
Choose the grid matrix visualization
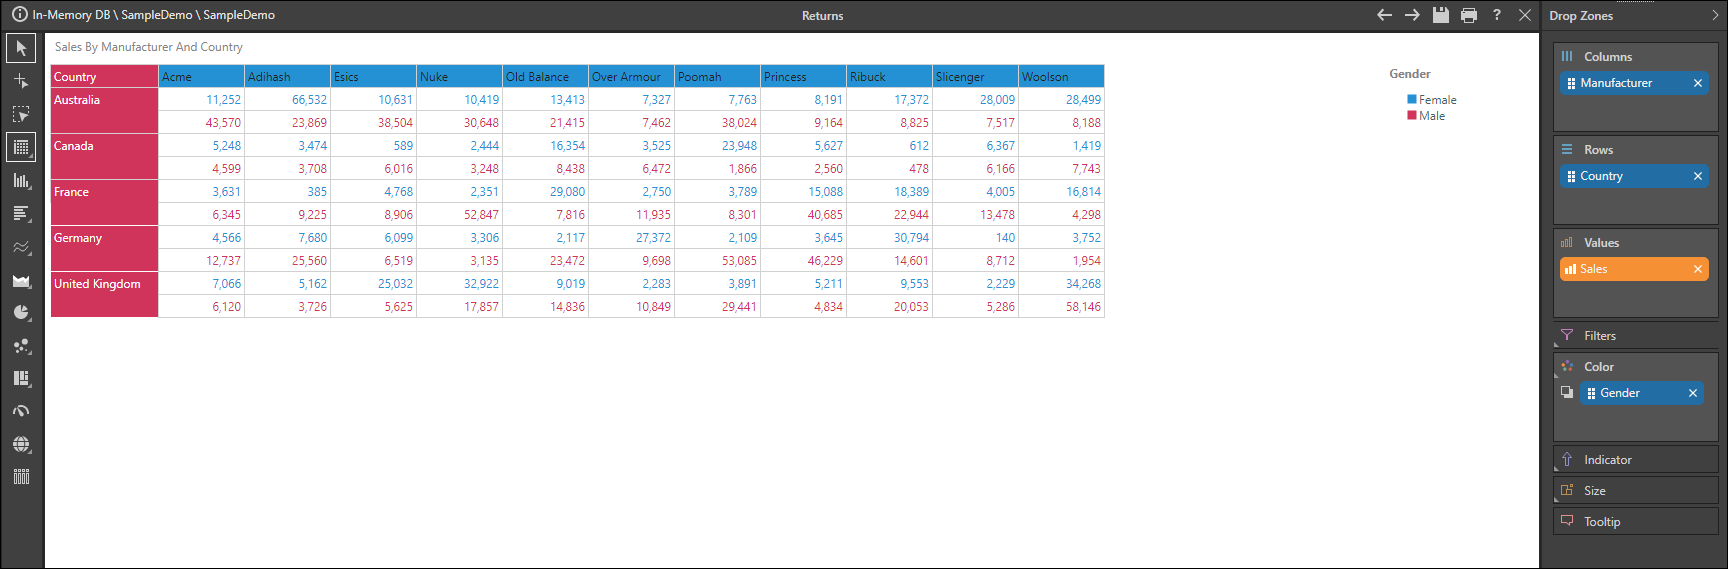[21, 147]
